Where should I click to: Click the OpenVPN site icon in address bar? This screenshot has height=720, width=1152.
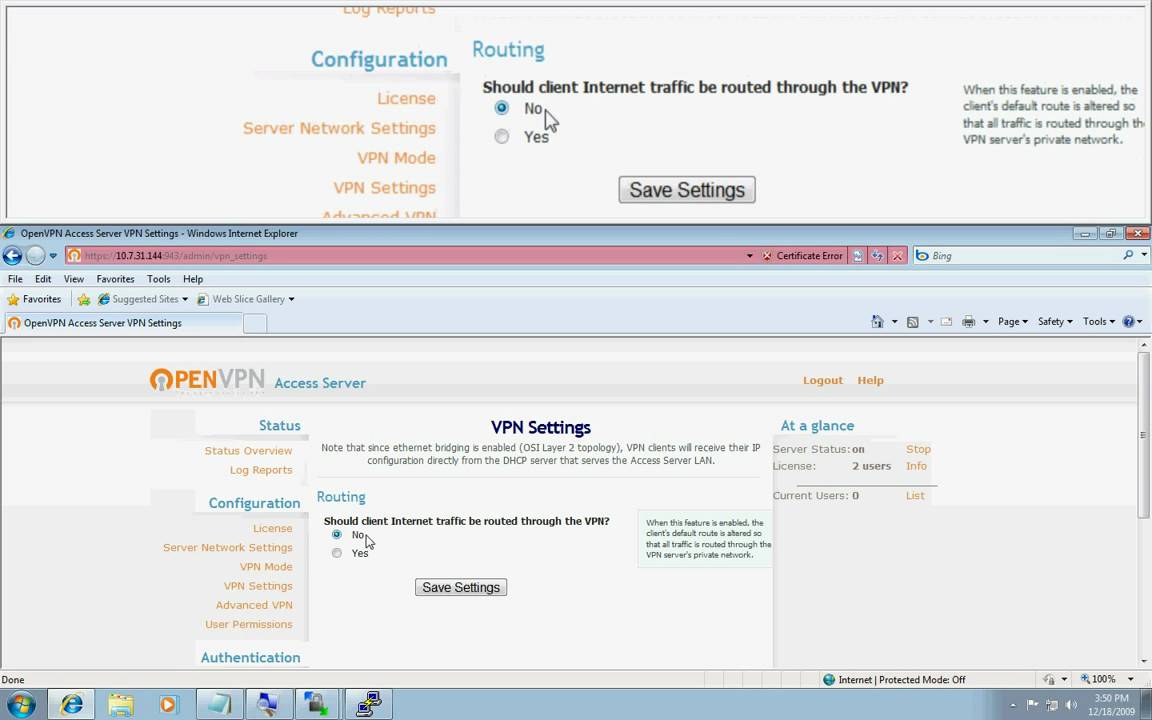click(x=73, y=256)
